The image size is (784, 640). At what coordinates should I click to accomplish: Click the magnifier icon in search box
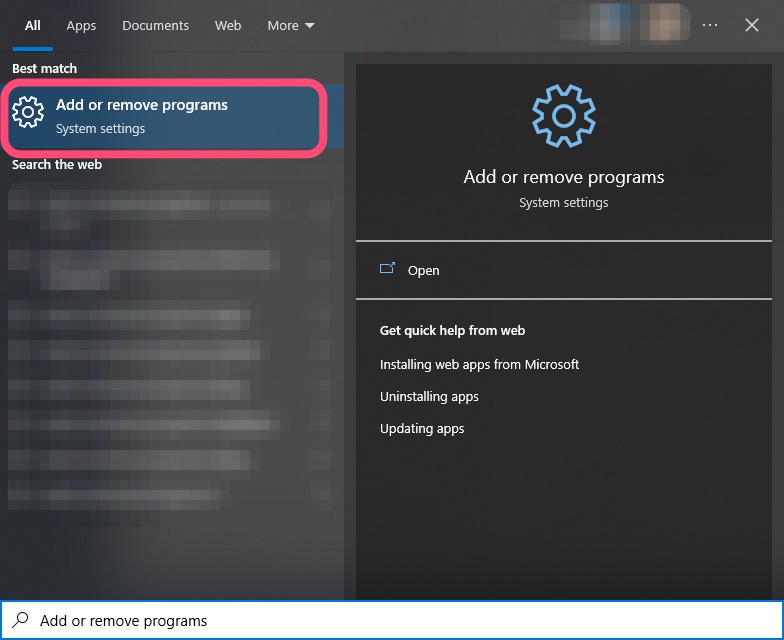click(20, 620)
